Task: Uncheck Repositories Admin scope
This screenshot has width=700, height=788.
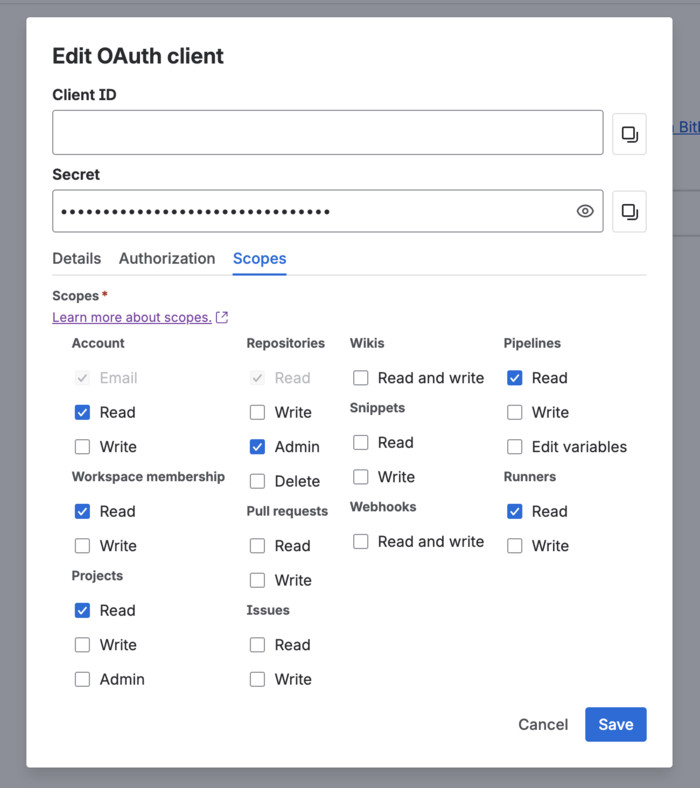Action: pyautogui.click(x=257, y=447)
